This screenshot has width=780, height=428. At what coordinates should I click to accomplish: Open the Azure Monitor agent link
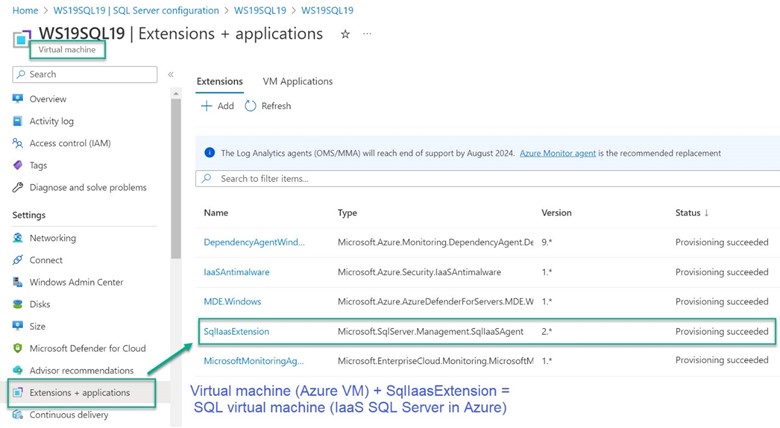557,153
